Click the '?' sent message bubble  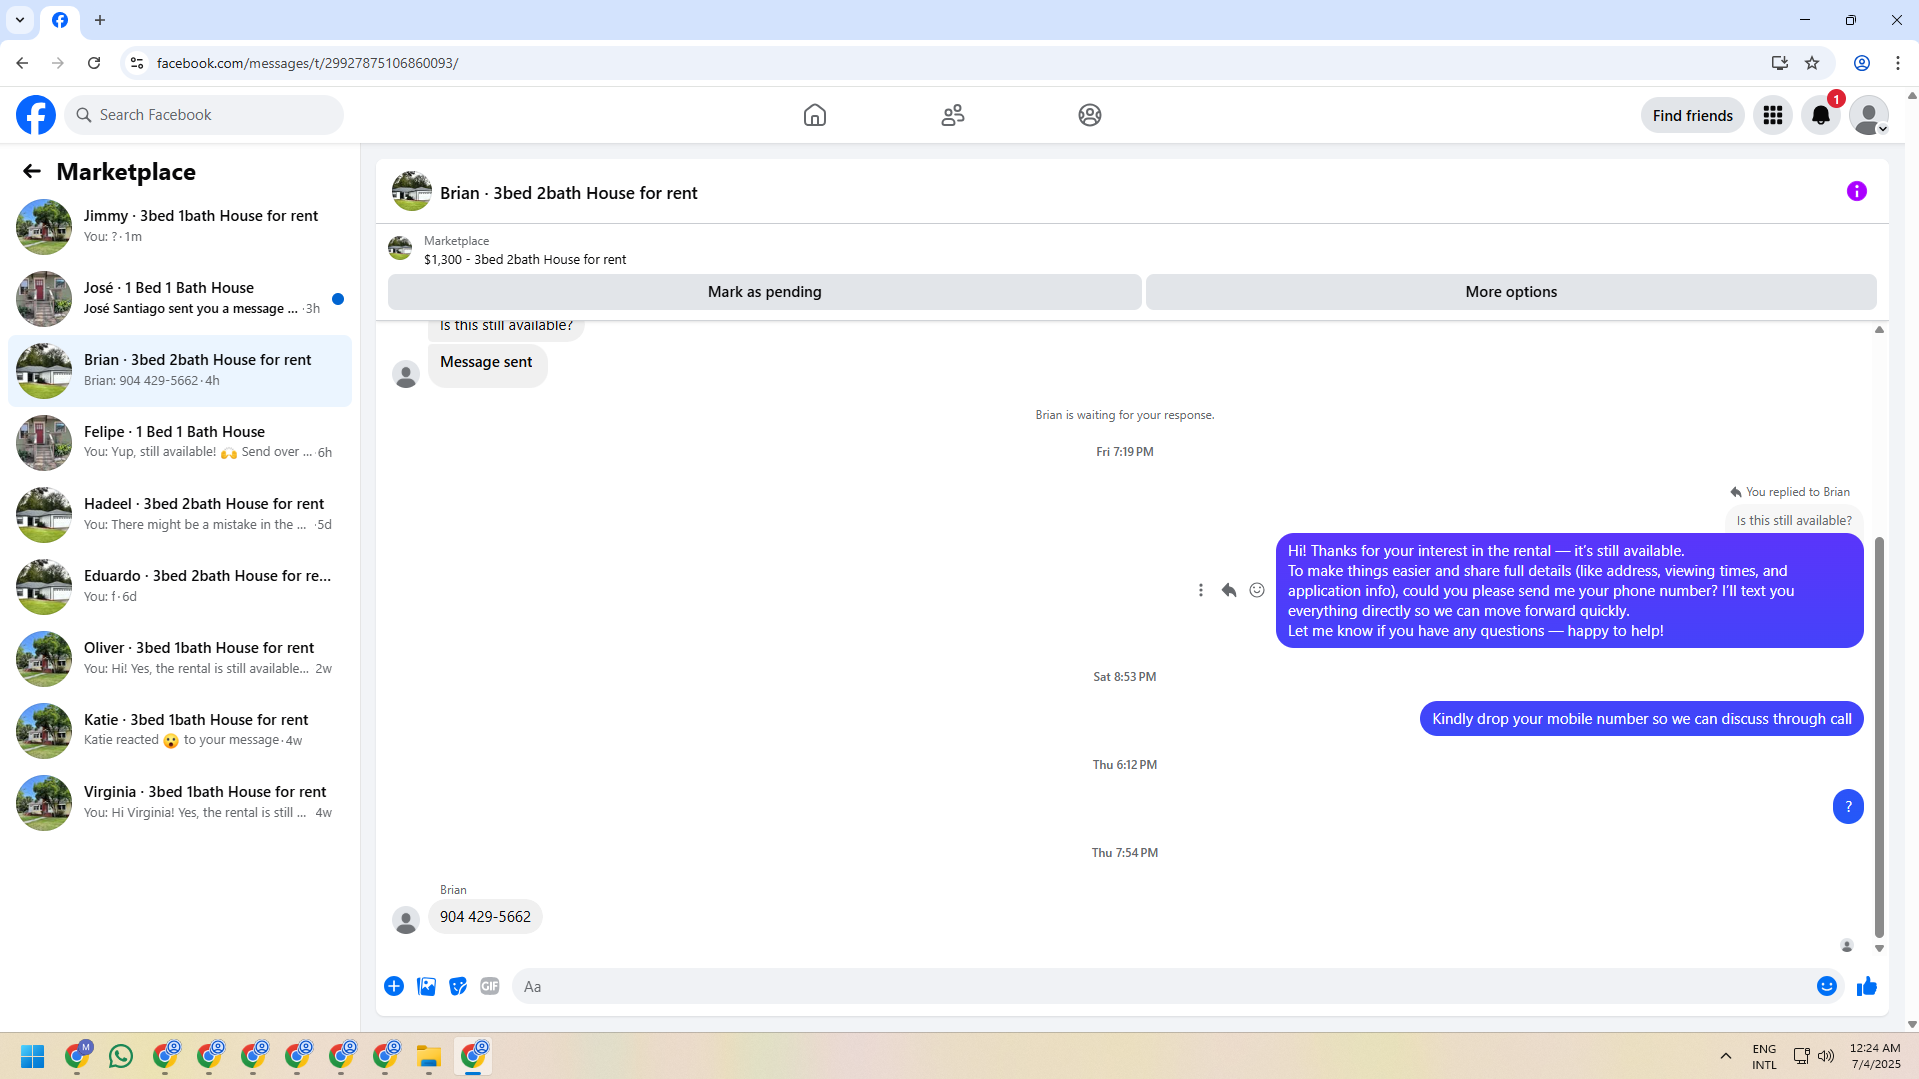point(1848,807)
